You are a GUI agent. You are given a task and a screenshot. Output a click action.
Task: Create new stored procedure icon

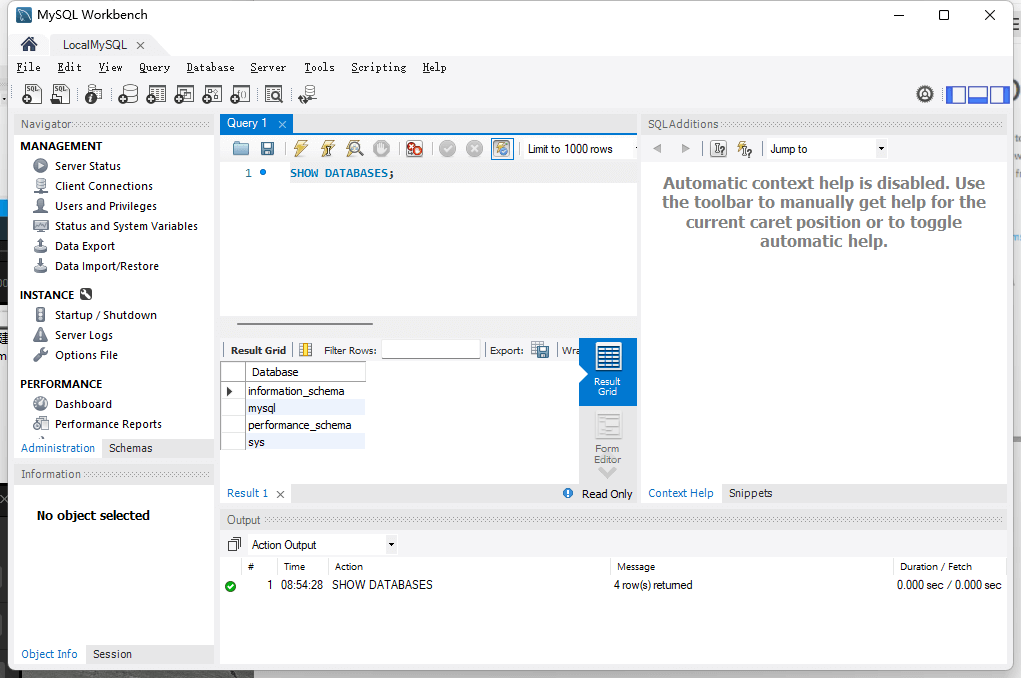212,94
